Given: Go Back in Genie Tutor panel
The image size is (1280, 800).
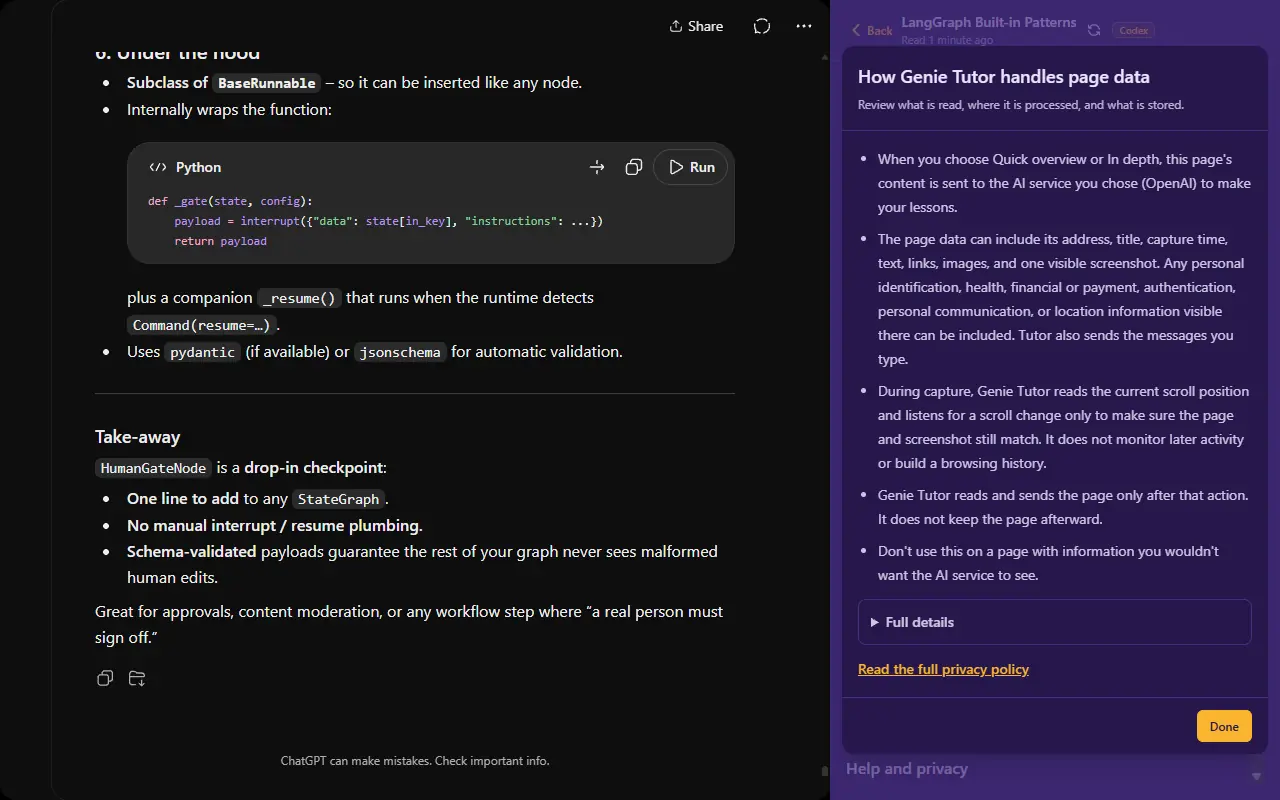Looking at the screenshot, I should pyautogui.click(x=872, y=30).
